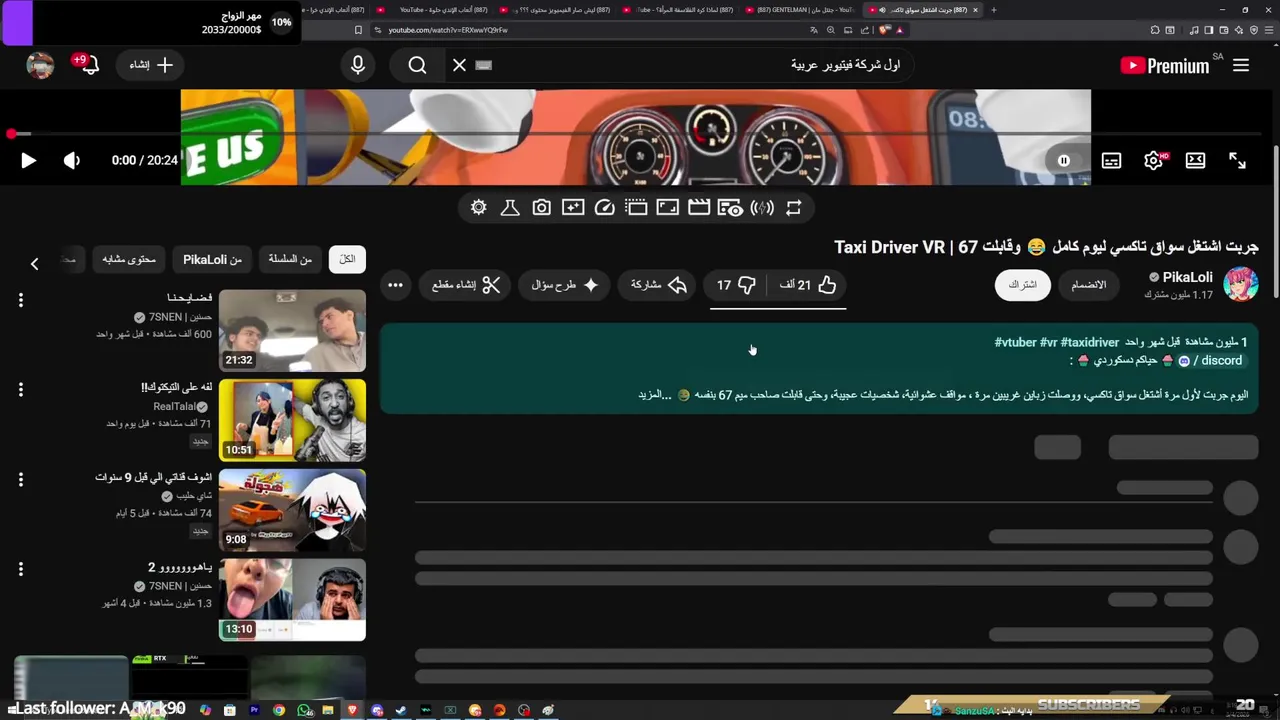Screen dimensions: 1280x720
Task: Open PikaLoli channel name link
Action: (1188, 277)
